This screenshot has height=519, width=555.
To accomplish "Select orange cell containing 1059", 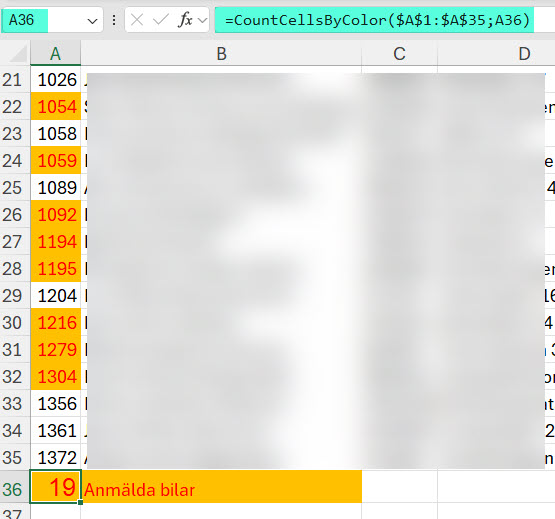I will pyautogui.click(x=56, y=160).
